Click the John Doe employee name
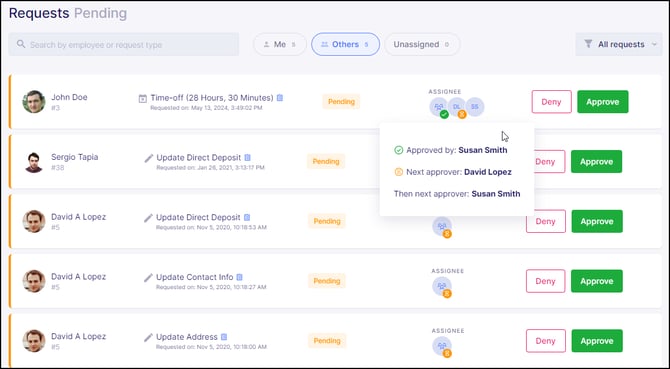The image size is (670, 369). [69, 97]
